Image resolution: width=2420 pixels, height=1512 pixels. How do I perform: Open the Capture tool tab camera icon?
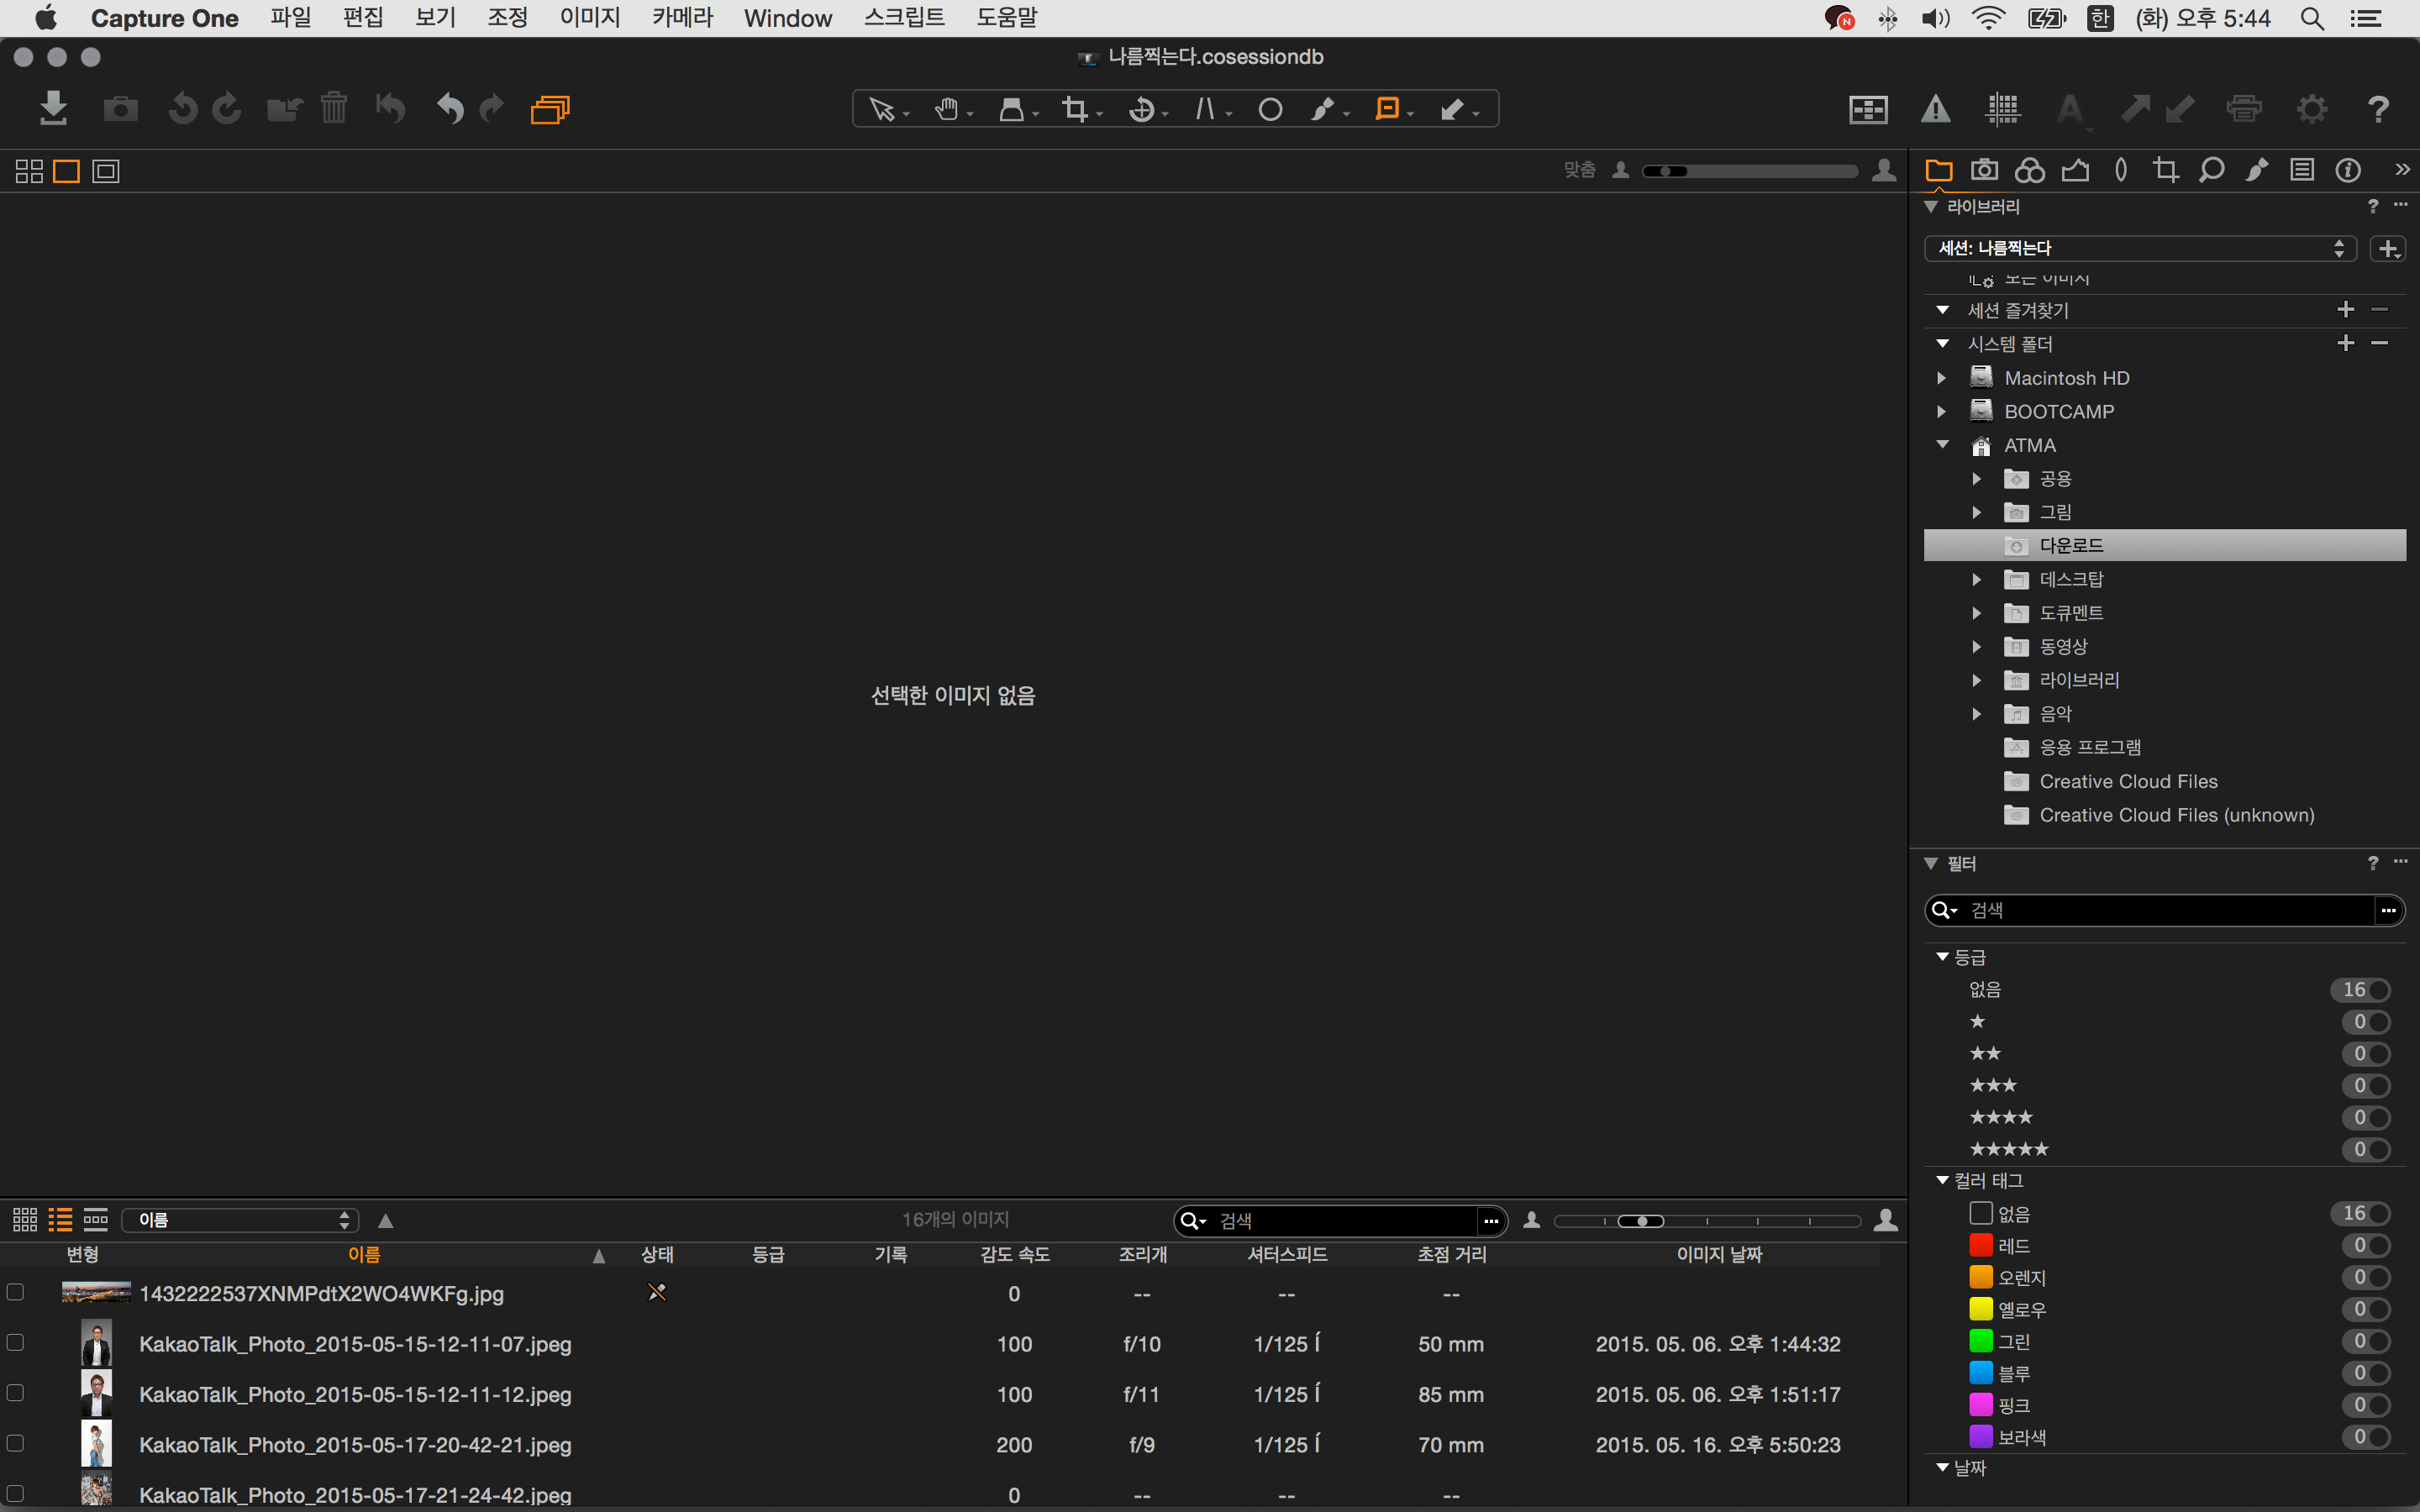pyautogui.click(x=1984, y=170)
